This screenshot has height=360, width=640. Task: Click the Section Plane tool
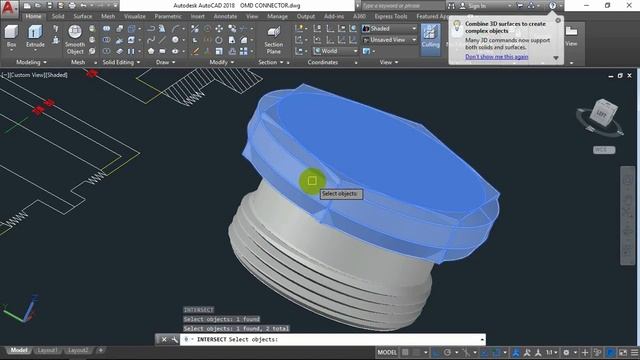point(273,40)
